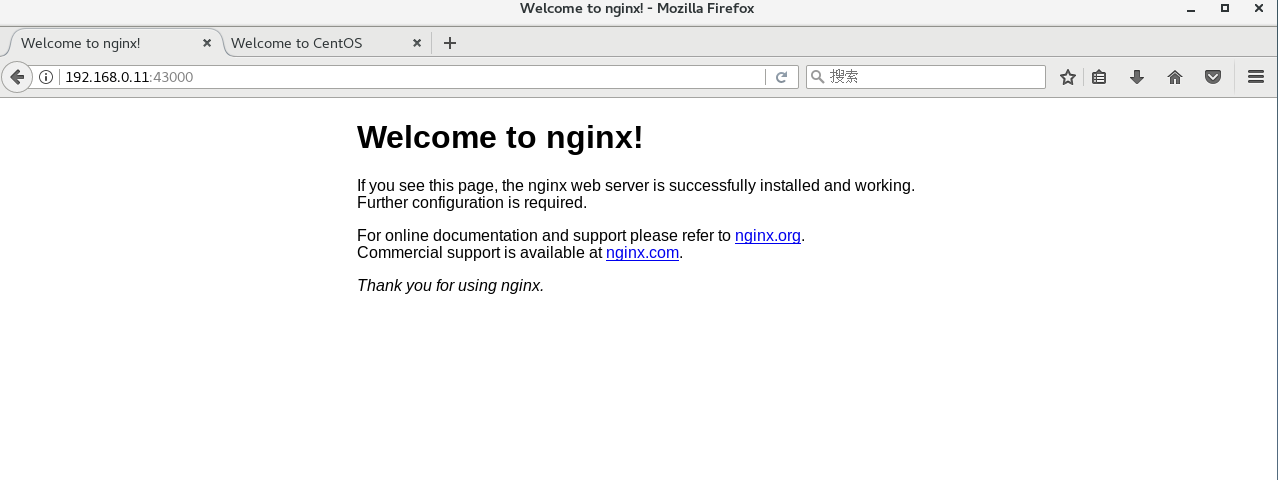
Task: Open the downloads arrow icon
Action: [1137, 77]
